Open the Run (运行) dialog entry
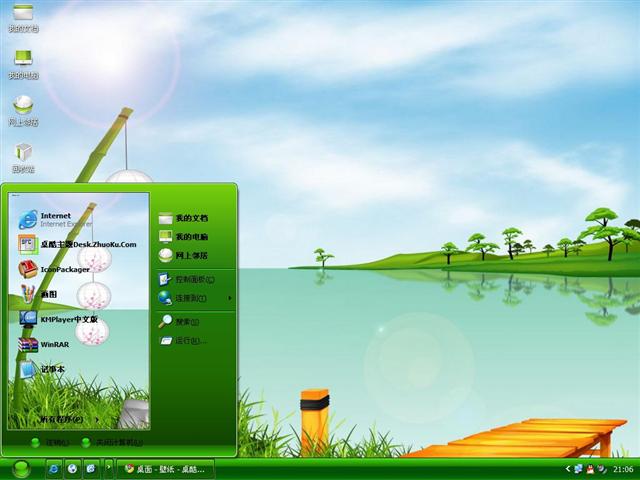This screenshot has width=640, height=480. (x=183, y=340)
